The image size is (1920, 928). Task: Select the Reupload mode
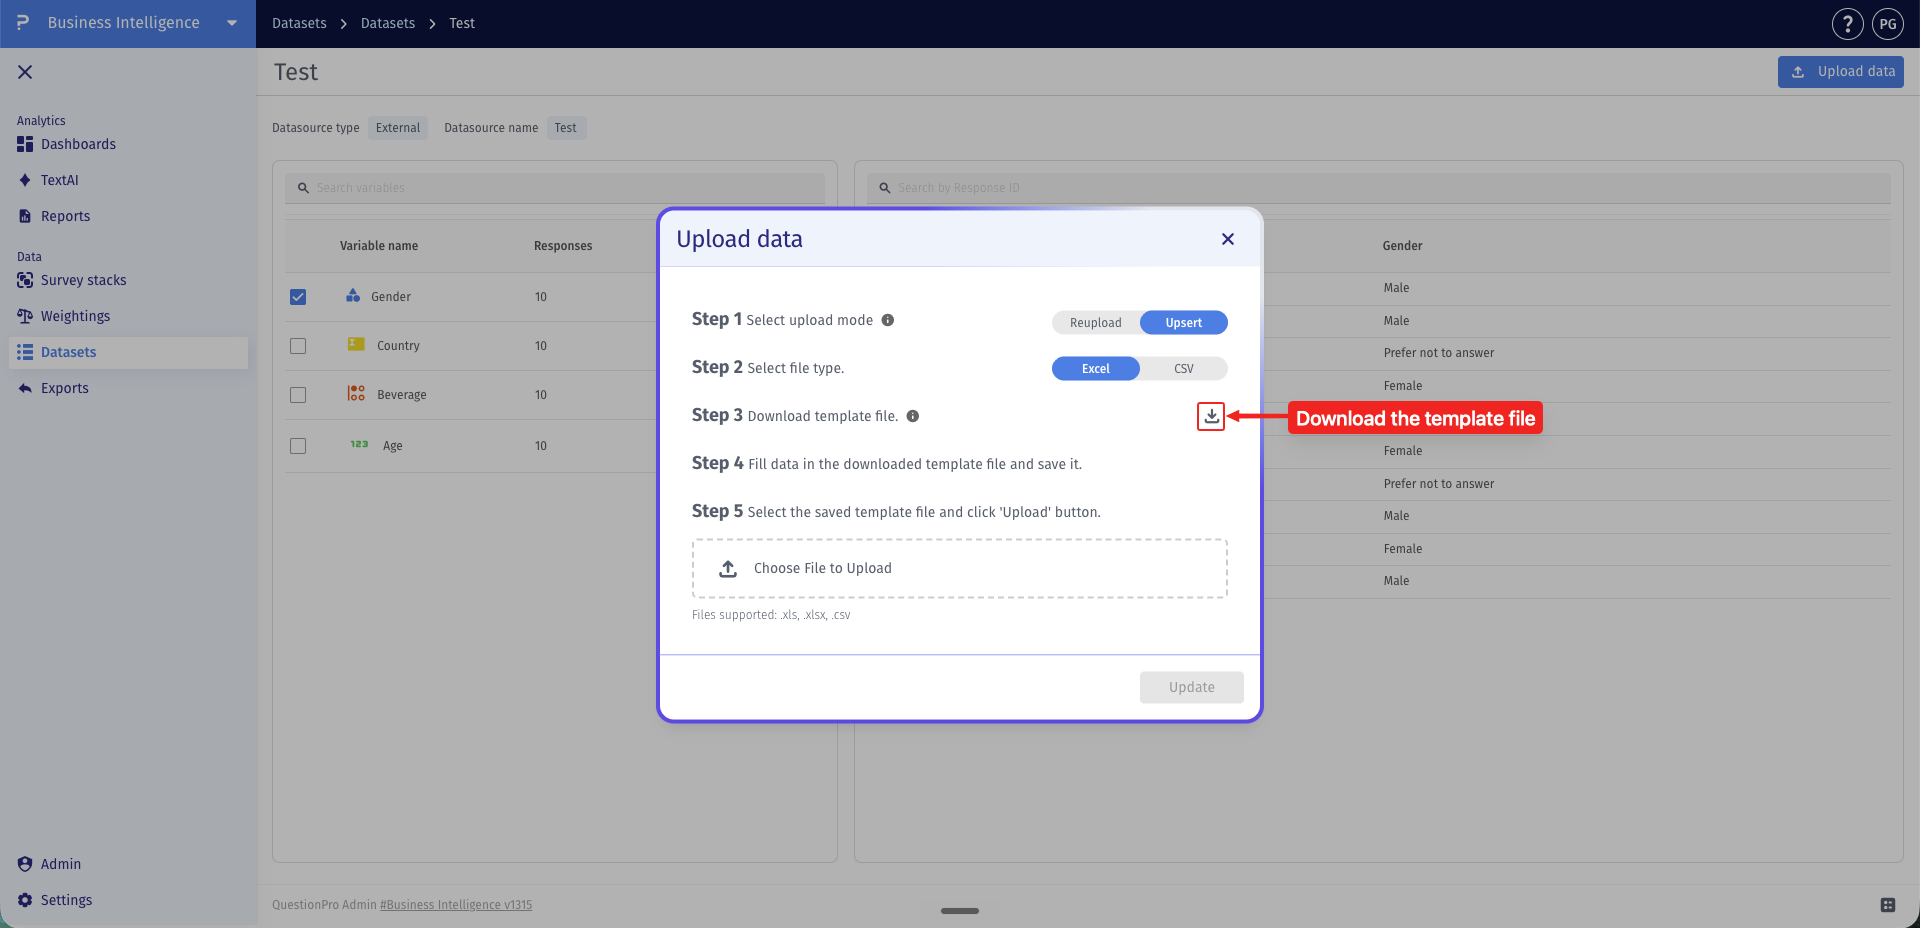click(x=1096, y=322)
